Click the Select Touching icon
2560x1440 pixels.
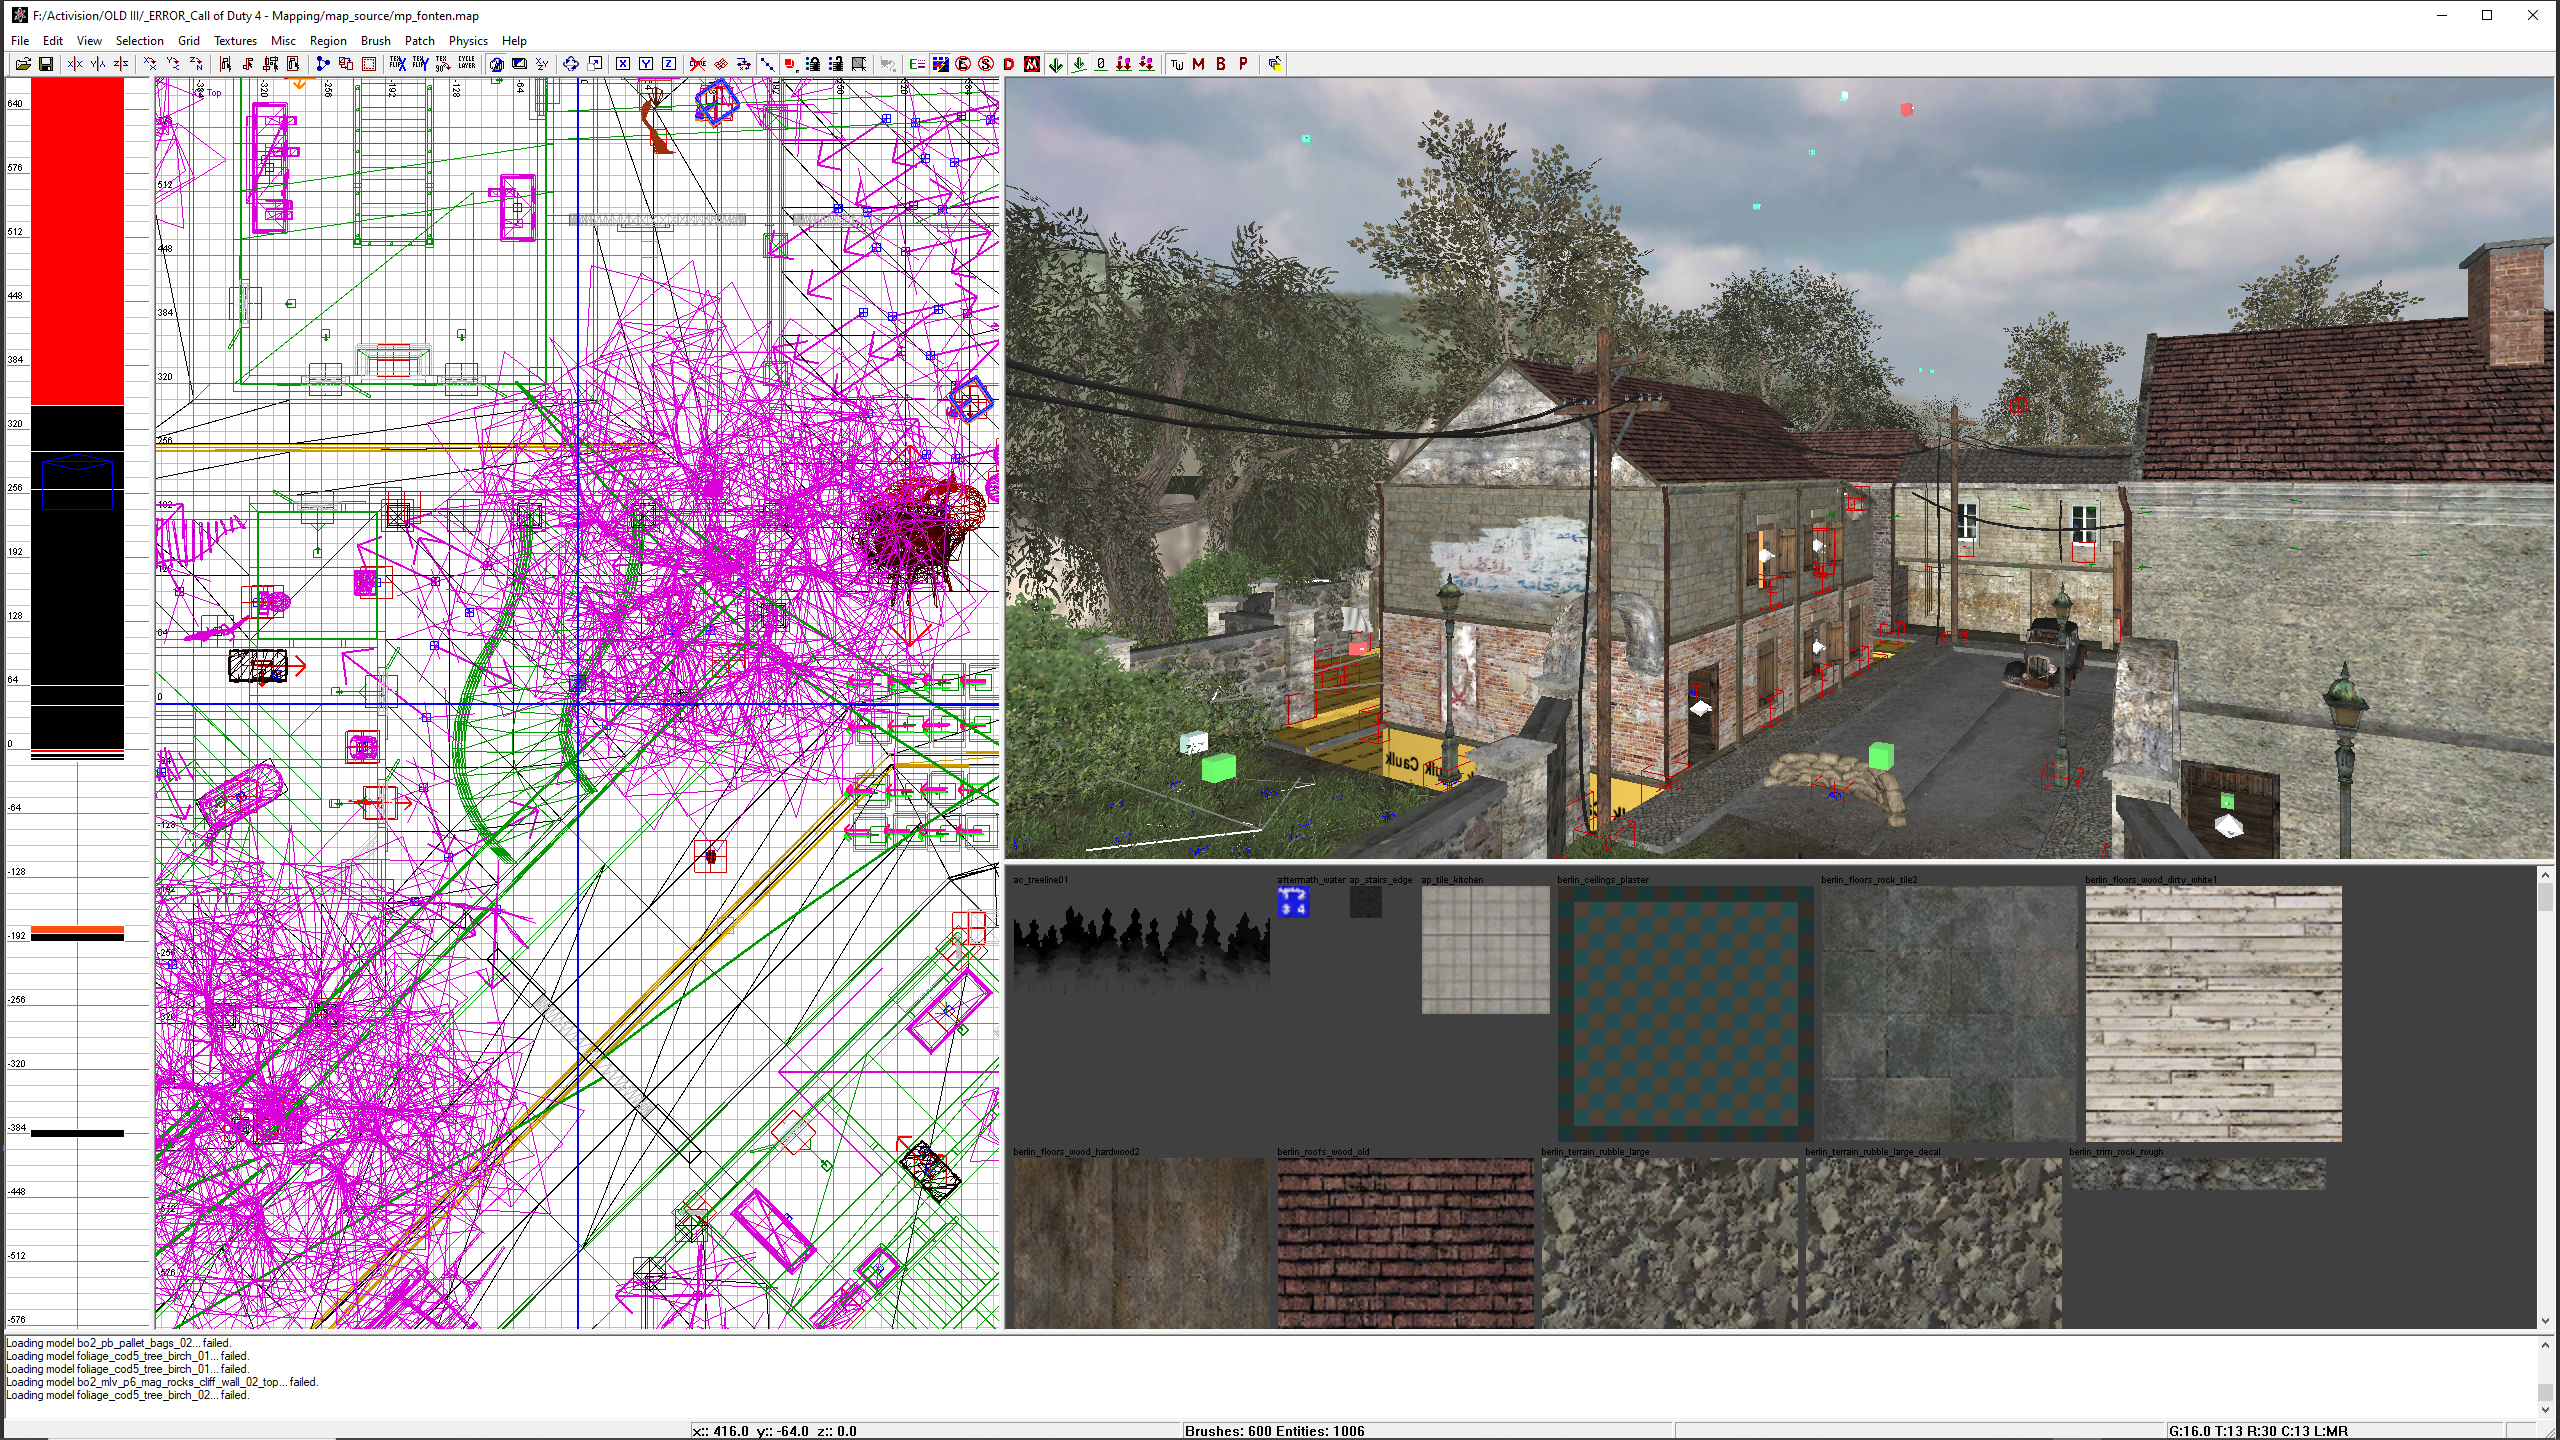tap(248, 64)
